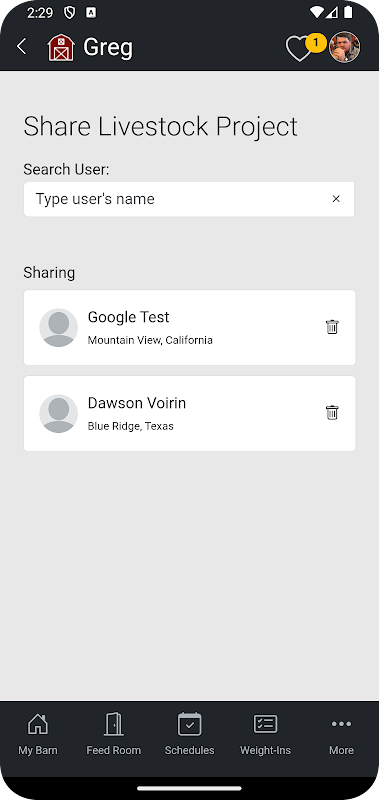The height and width of the screenshot is (800, 379).
Task: Go to the Schedules tab
Action: 189,735
